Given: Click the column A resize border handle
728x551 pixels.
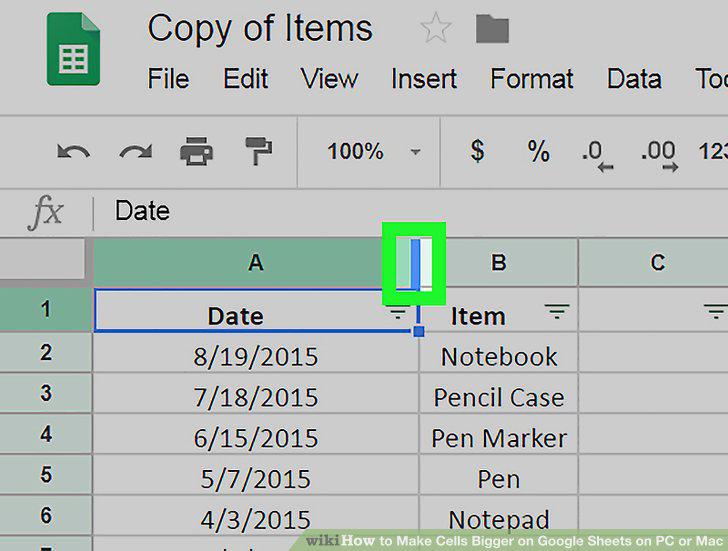Looking at the screenshot, I should 415,264.
